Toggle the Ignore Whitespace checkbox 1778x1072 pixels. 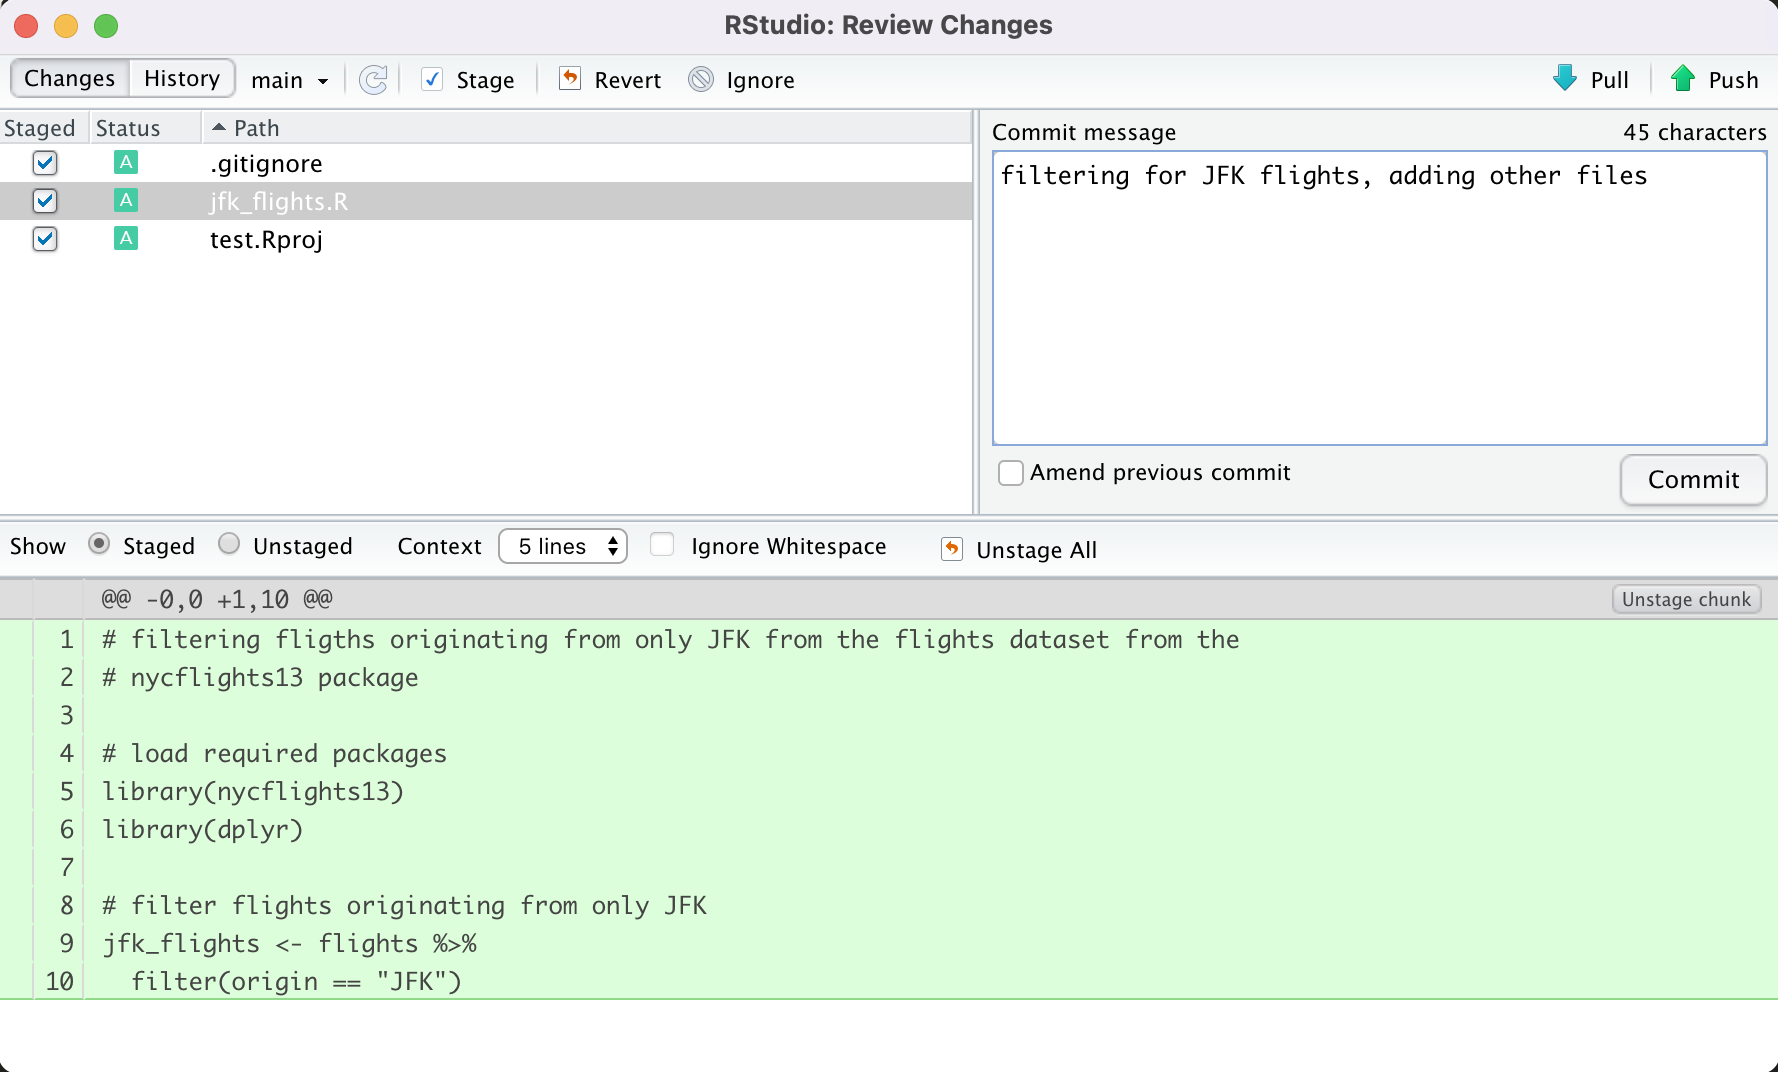click(662, 545)
